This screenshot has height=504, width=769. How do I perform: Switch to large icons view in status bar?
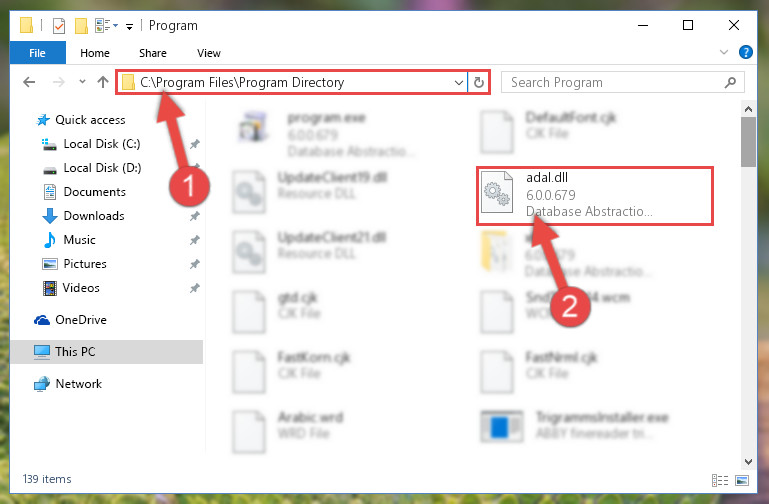click(x=742, y=480)
